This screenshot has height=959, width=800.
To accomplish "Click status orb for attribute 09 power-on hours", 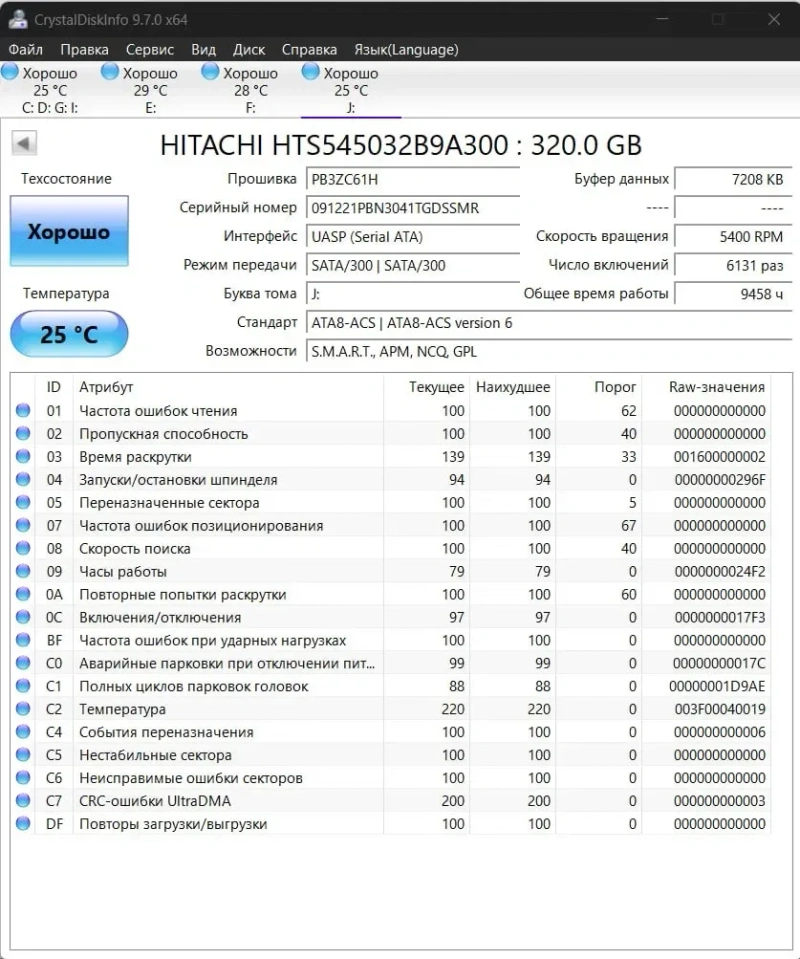I will [23, 571].
